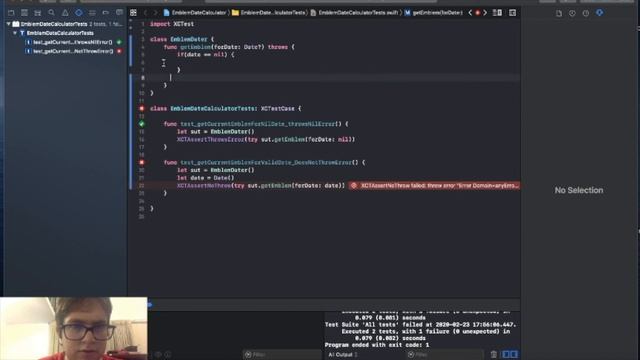Click the variables view filter field
640x360 pixels.
[282, 355]
